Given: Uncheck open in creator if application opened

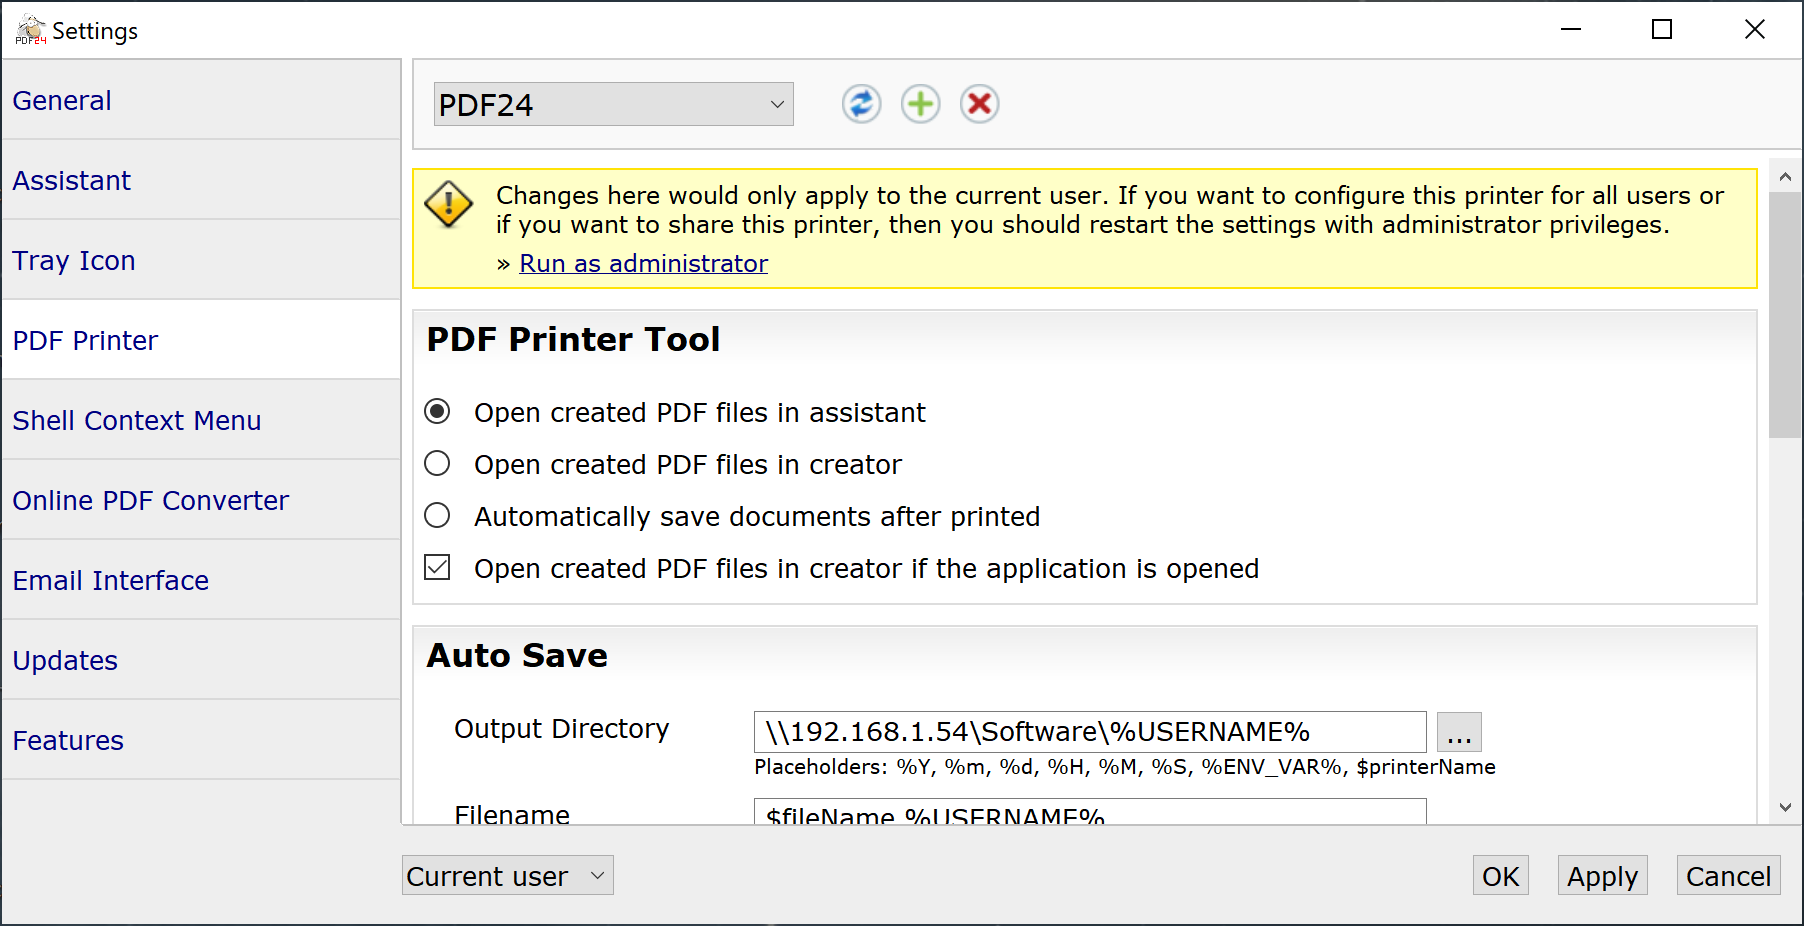Looking at the screenshot, I should [x=437, y=568].
